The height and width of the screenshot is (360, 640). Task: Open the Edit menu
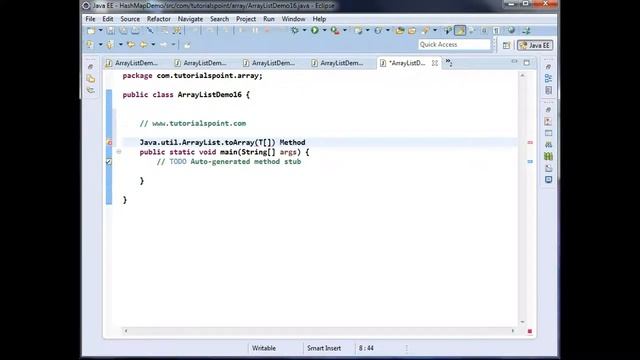(x=108, y=19)
